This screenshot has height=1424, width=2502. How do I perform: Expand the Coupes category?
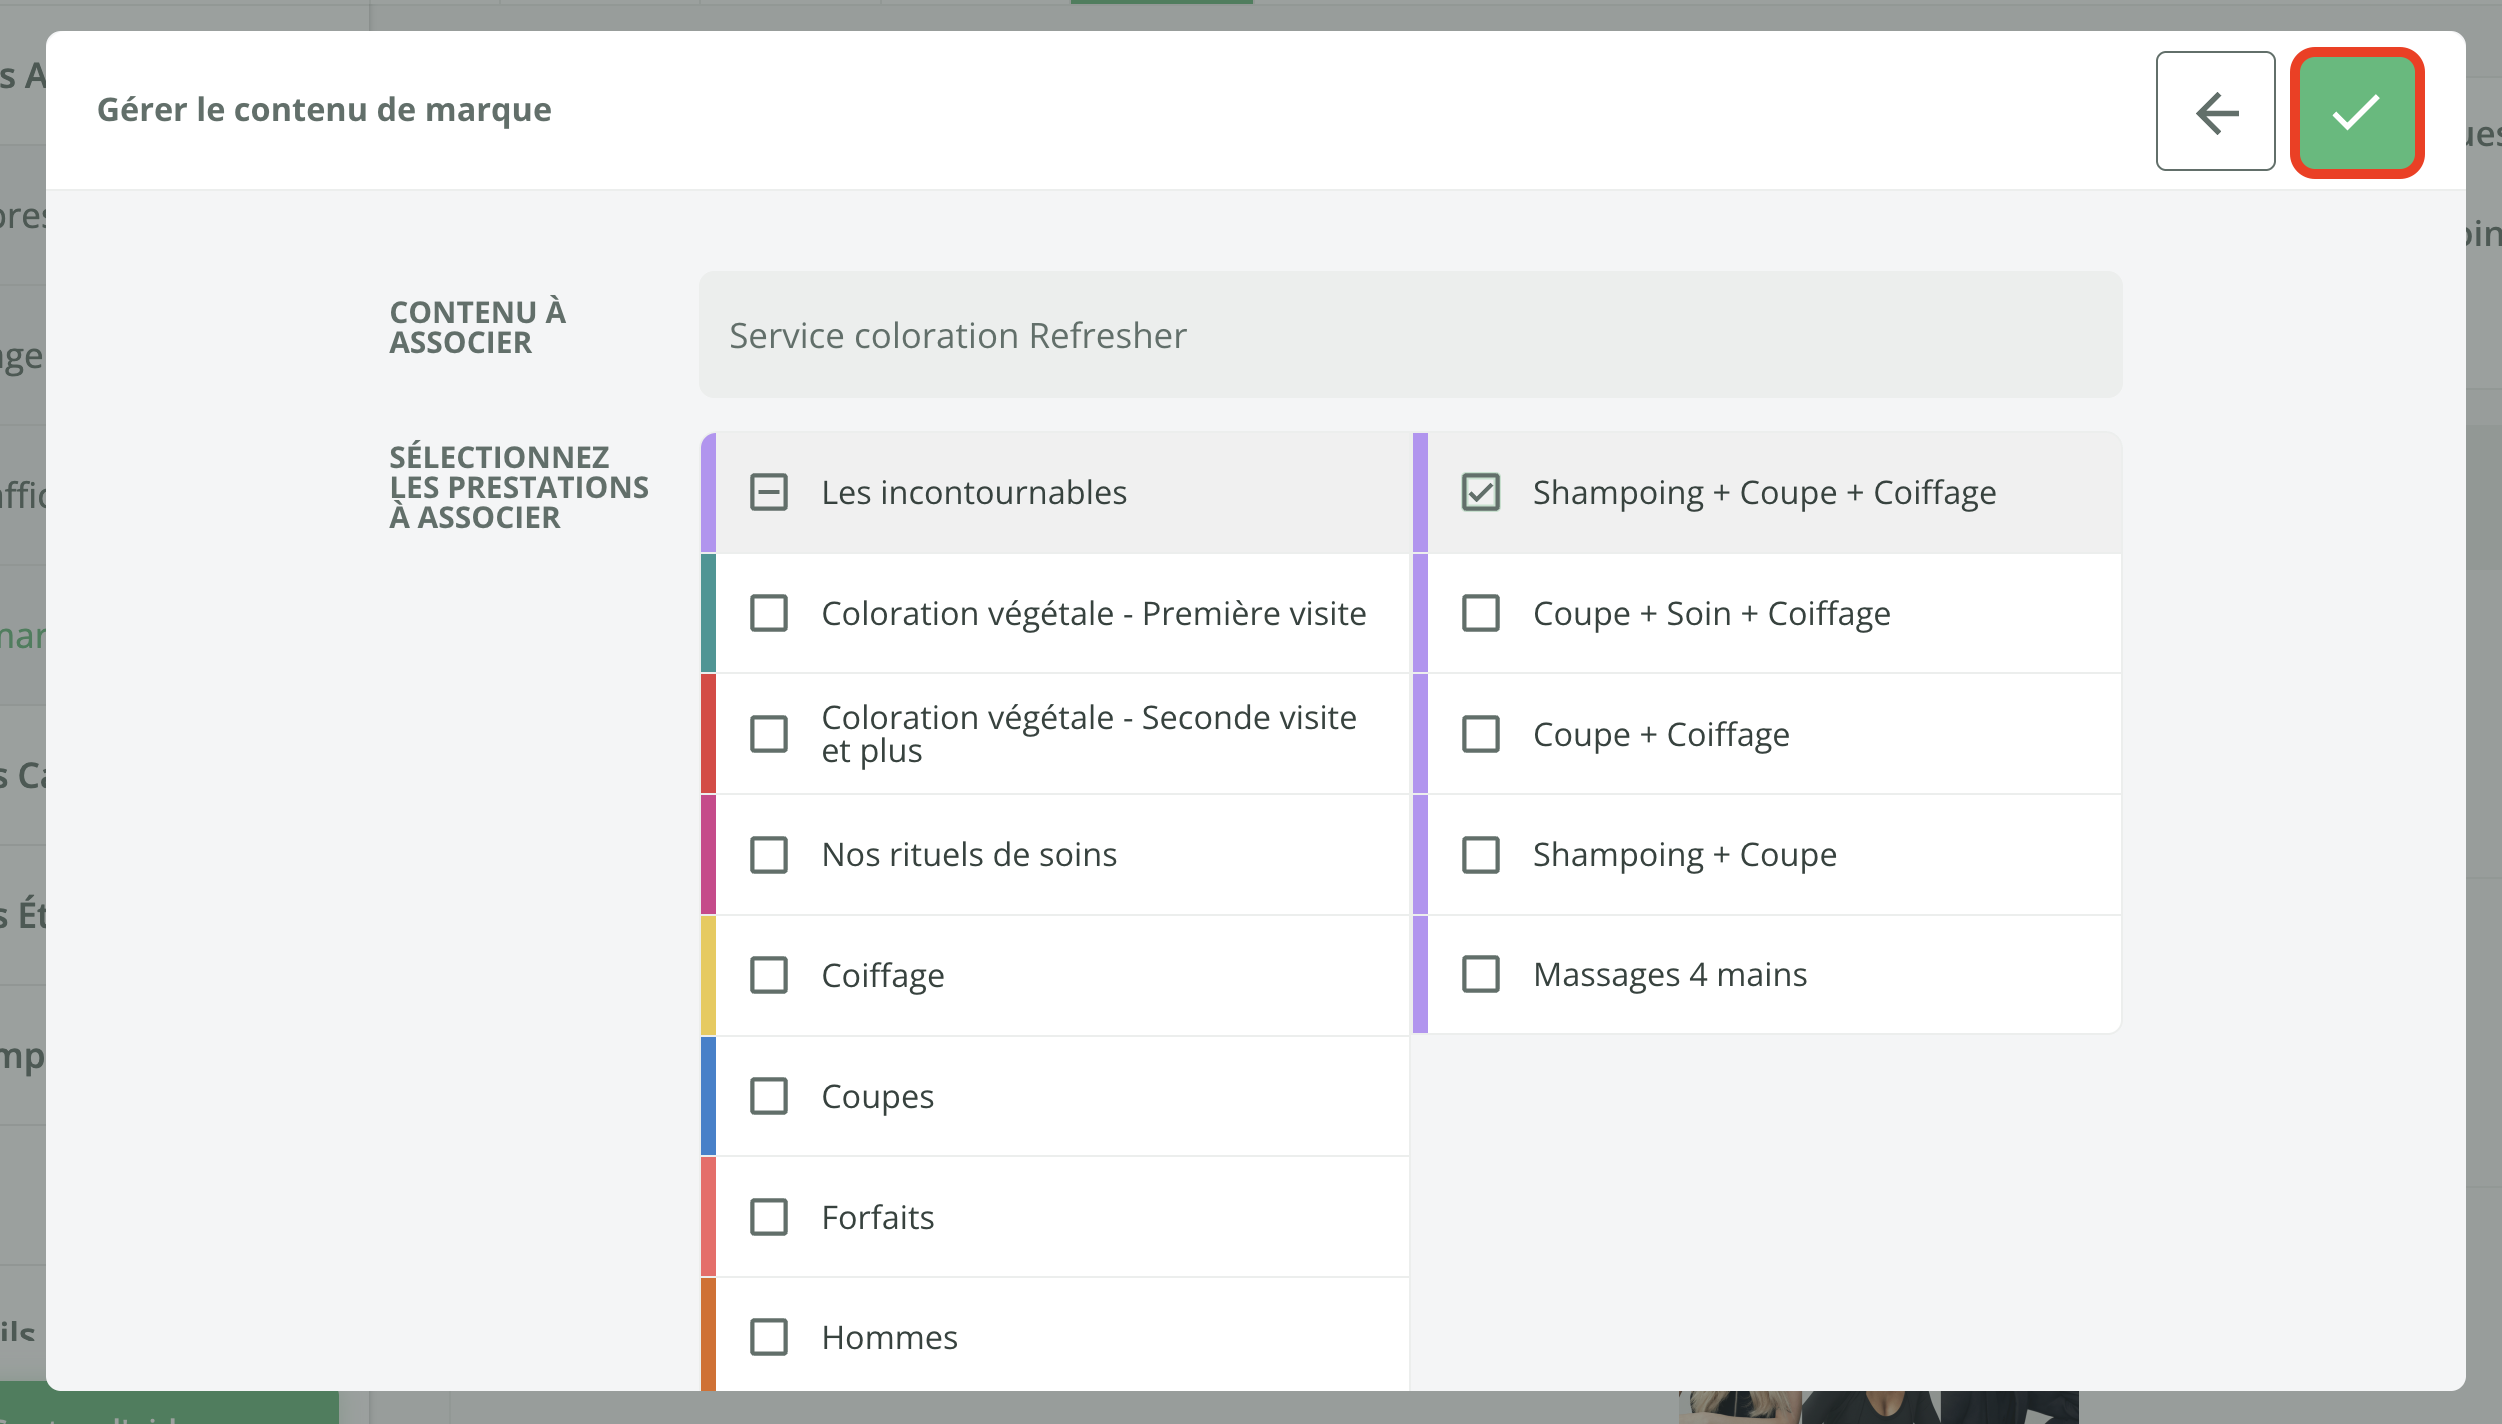click(877, 1096)
